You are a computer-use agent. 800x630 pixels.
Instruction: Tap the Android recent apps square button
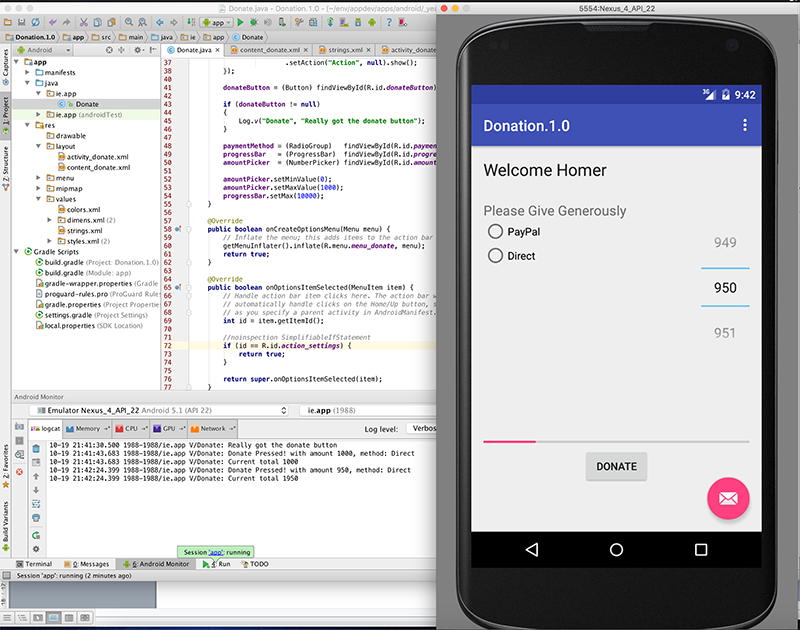click(701, 549)
